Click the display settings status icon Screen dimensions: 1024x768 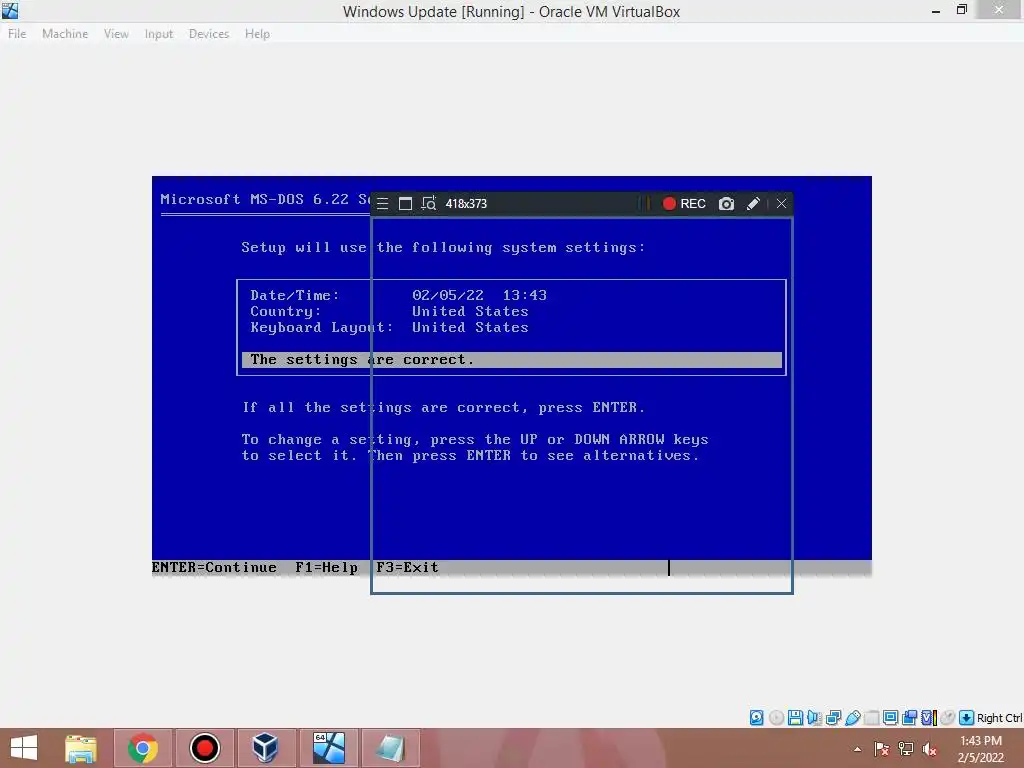point(890,718)
